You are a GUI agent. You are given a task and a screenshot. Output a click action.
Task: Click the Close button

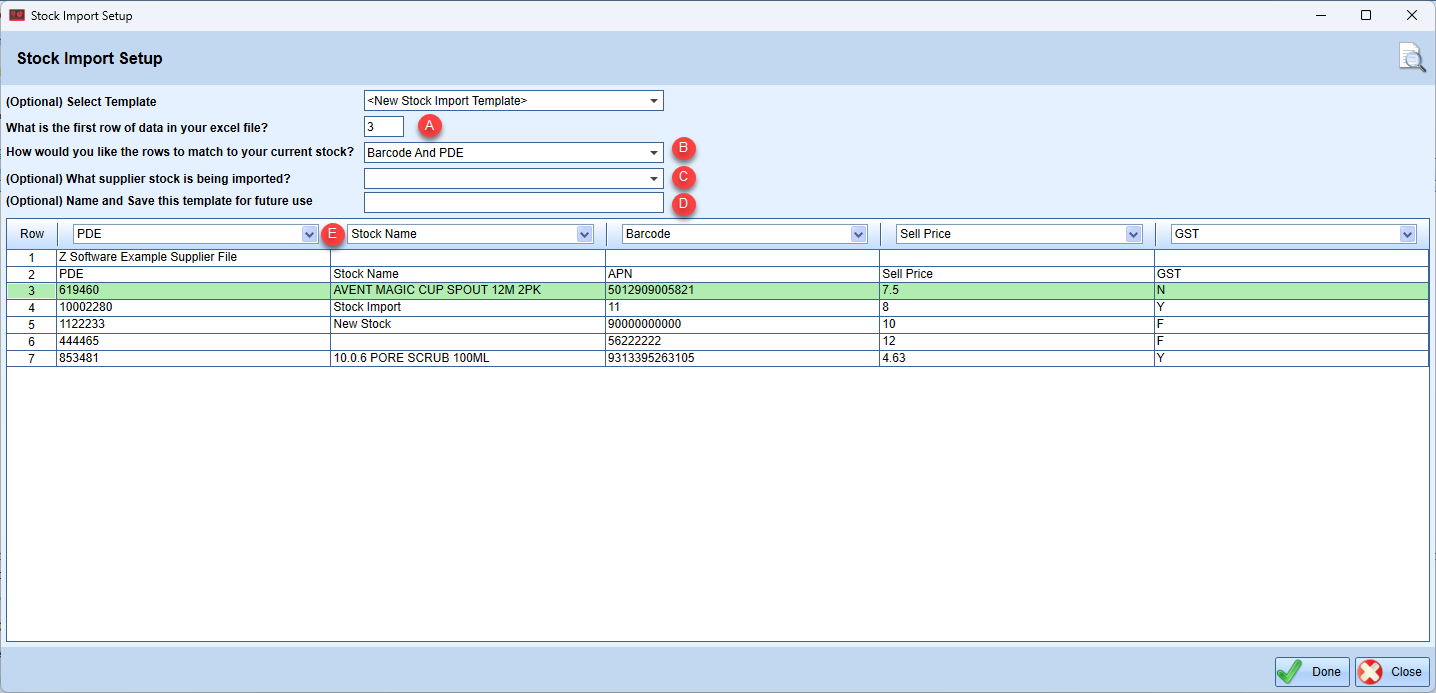pos(1392,672)
